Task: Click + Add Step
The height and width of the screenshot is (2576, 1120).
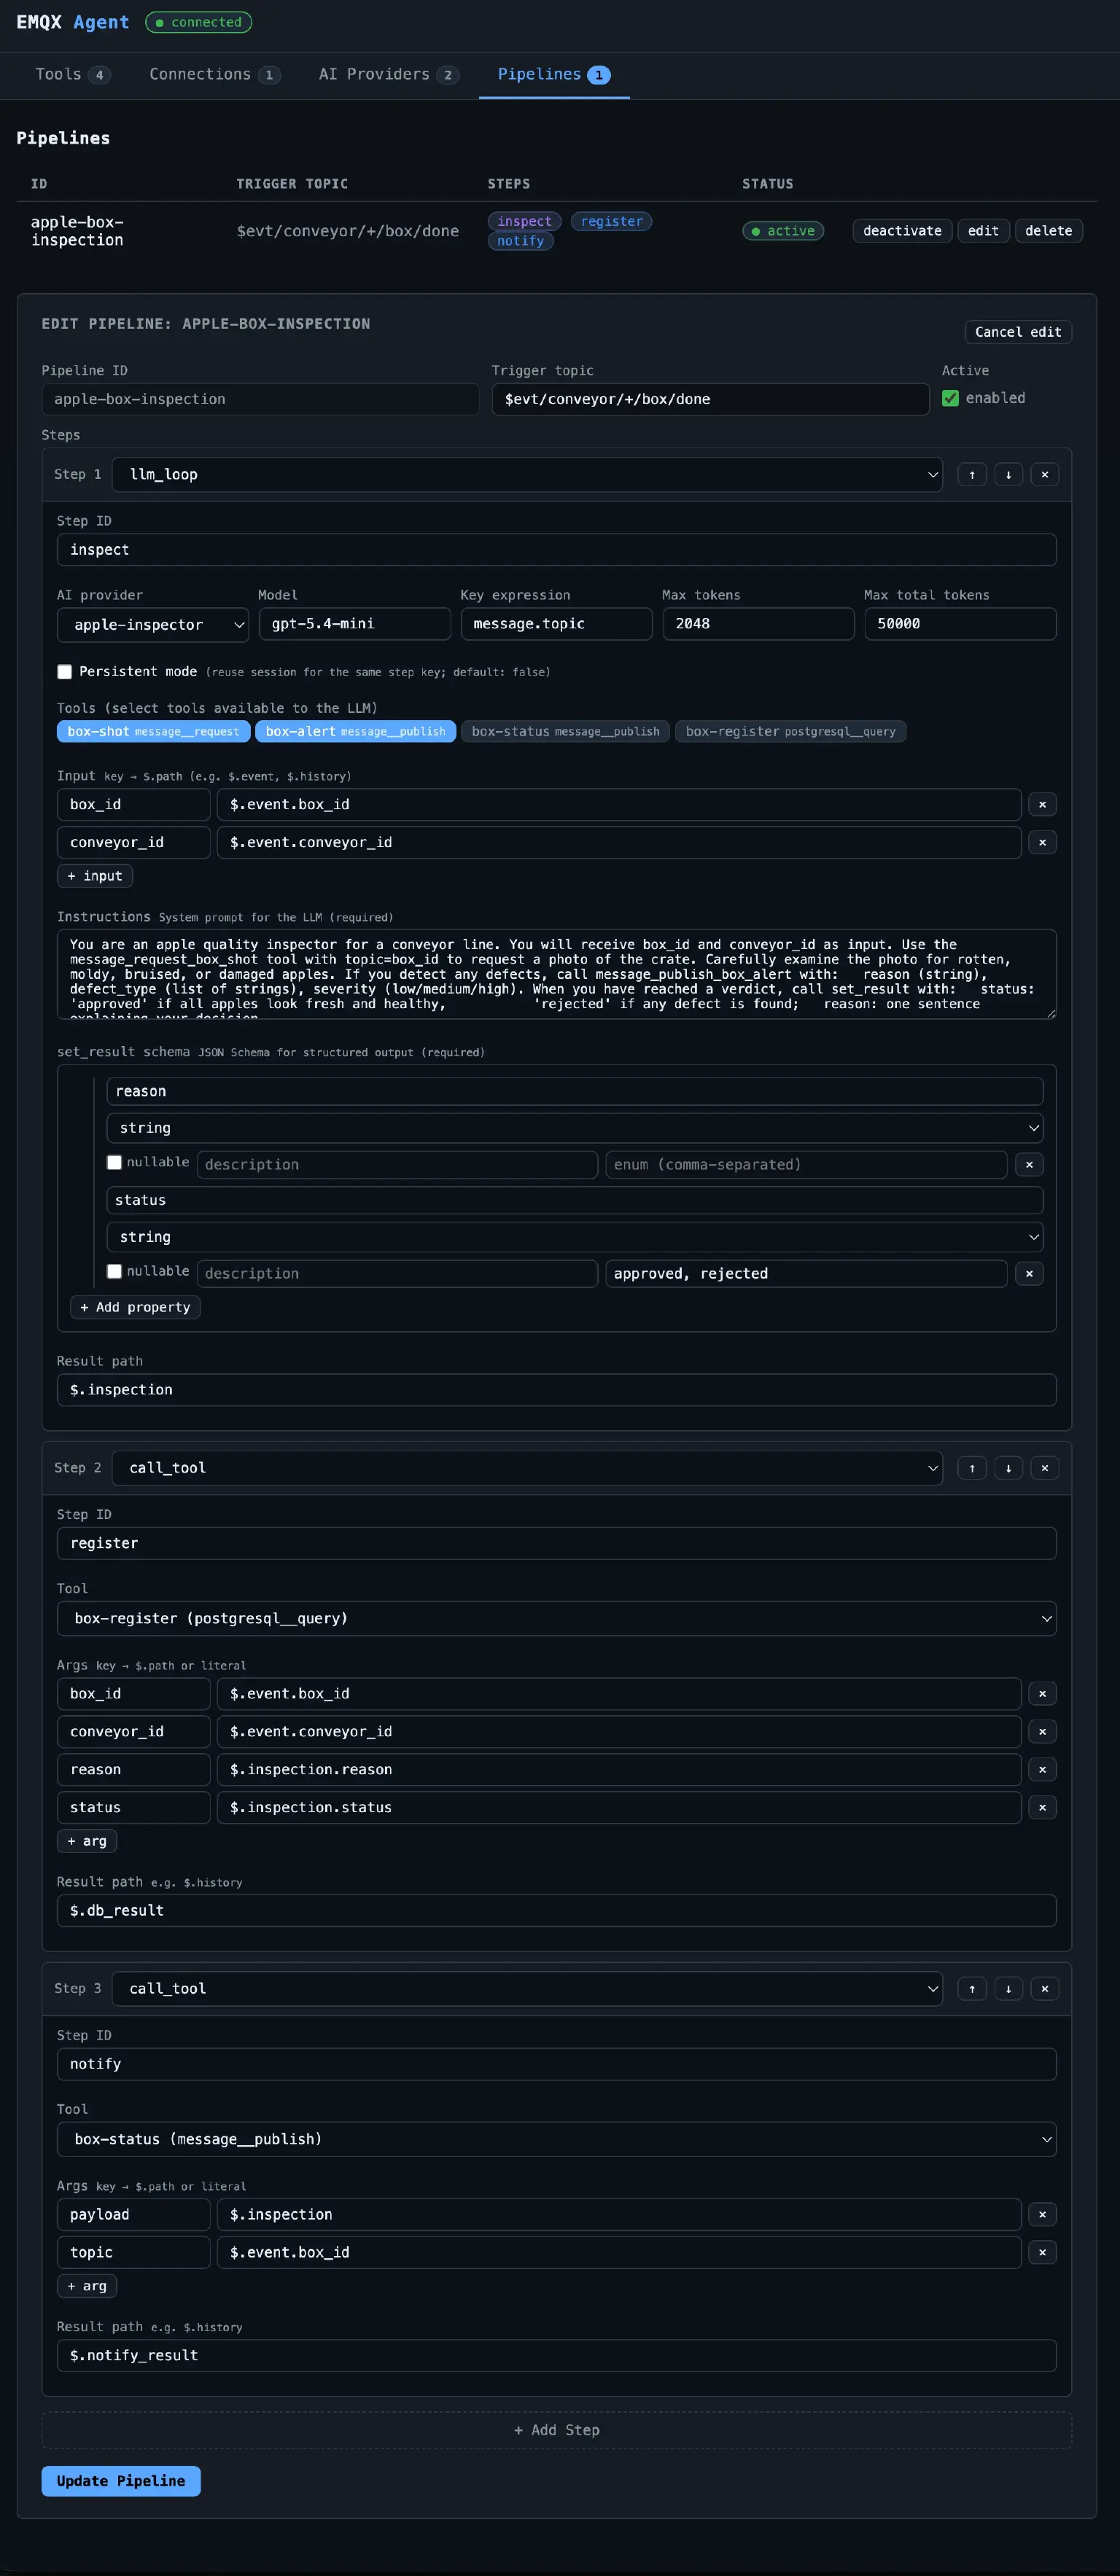Action: pos(557,2430)
